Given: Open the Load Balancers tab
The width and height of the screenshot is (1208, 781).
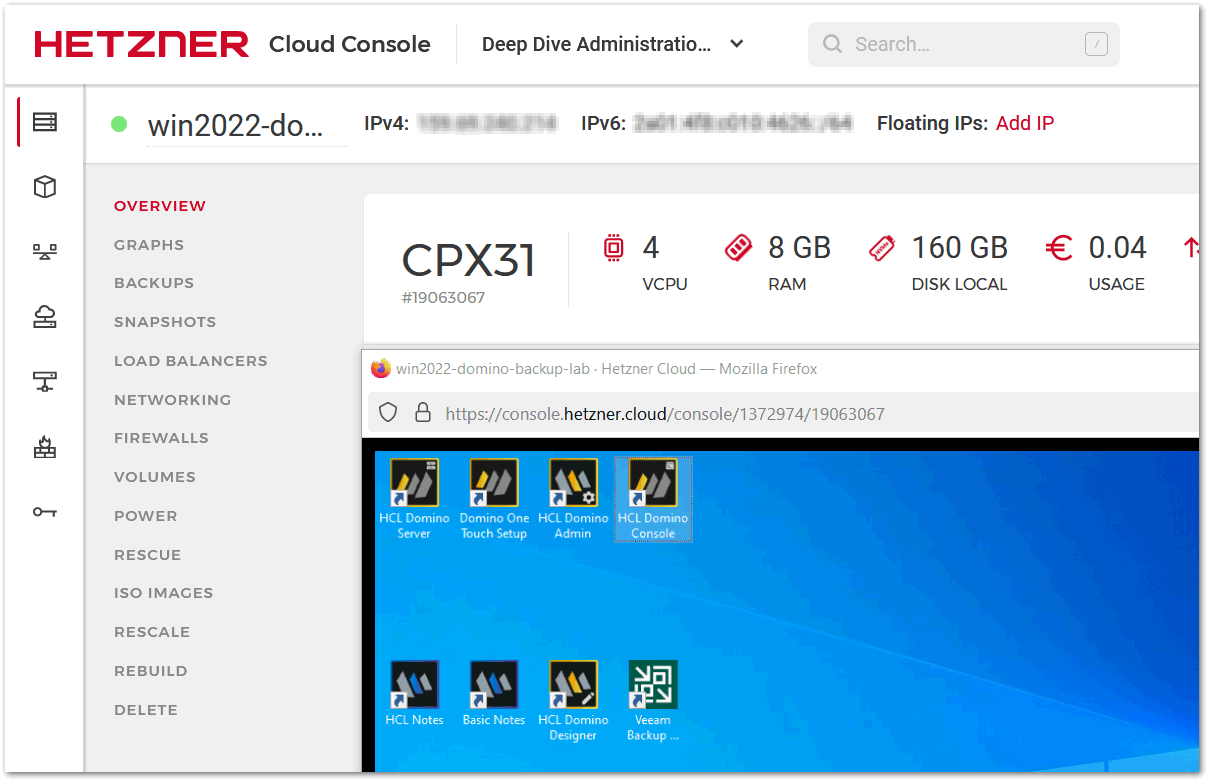Looking at the screenshot, I should tap(191, 361).
